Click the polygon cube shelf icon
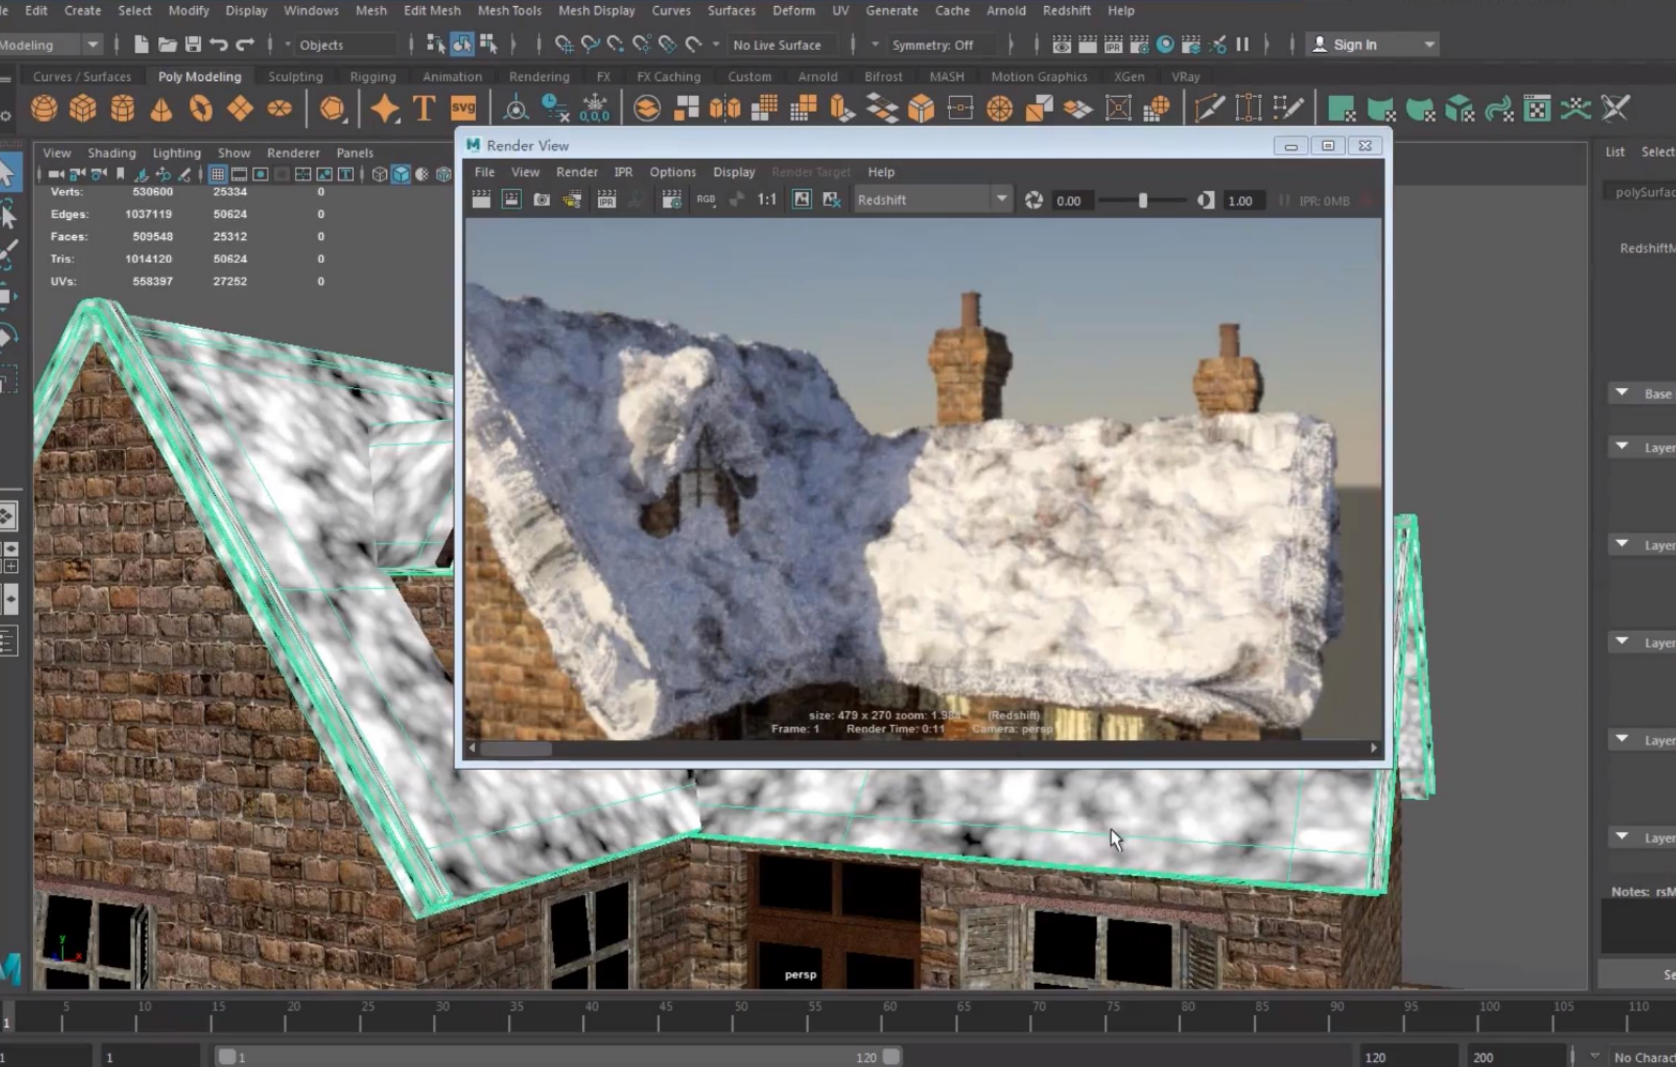1676x1067 pixels. pos(83,108)
